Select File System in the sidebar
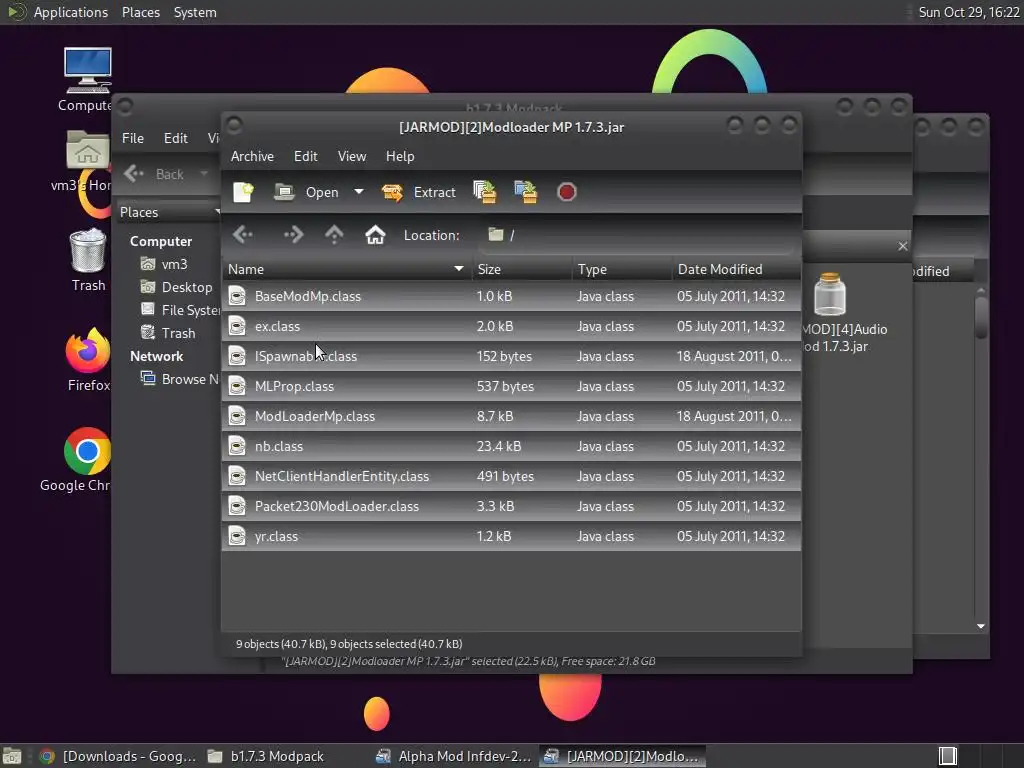The image size is (1024, 768). pyautogui.click(x=180, y=310)
